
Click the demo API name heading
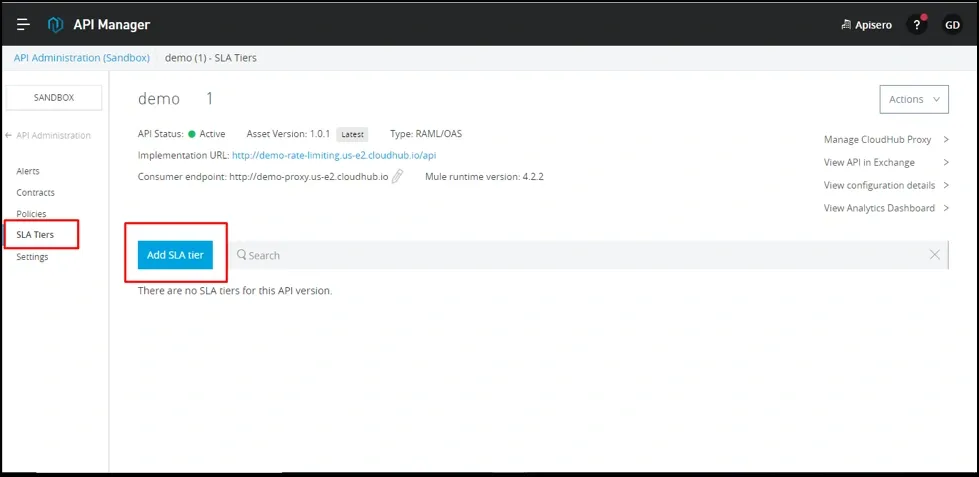tap(159, 99)
